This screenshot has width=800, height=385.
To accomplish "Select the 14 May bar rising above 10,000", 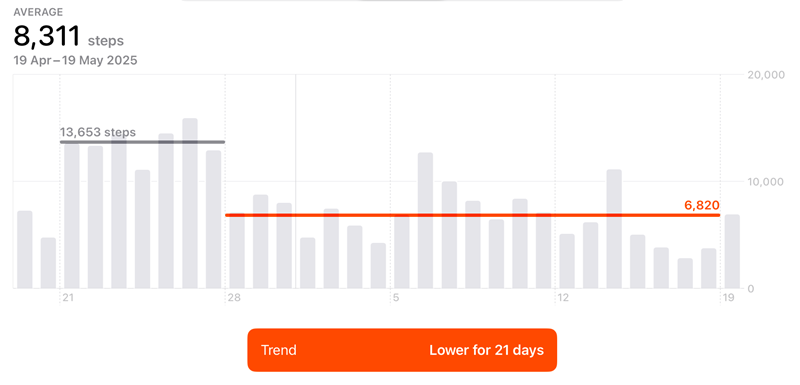I will (x=614, y=229).
